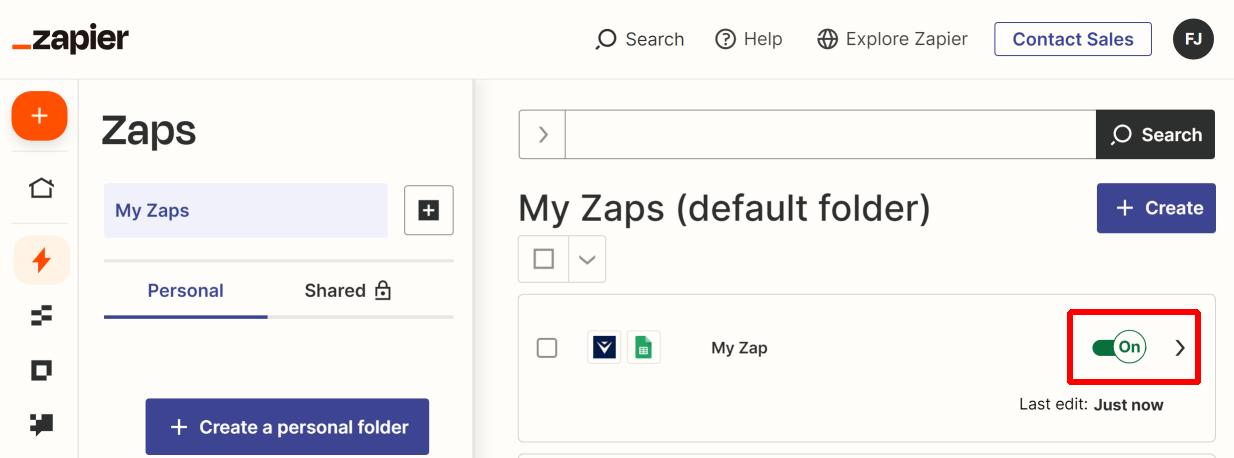
Task: Open the FJ account avatar
Action: tap(1193, 39)
